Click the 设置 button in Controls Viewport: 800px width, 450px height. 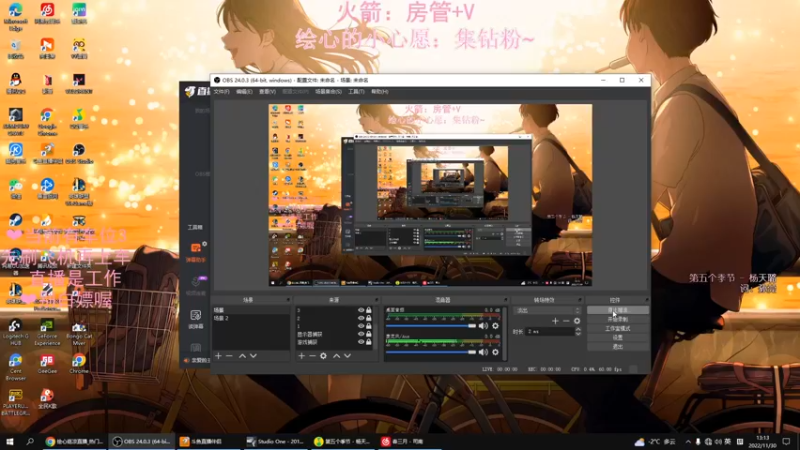click(618, 338)
